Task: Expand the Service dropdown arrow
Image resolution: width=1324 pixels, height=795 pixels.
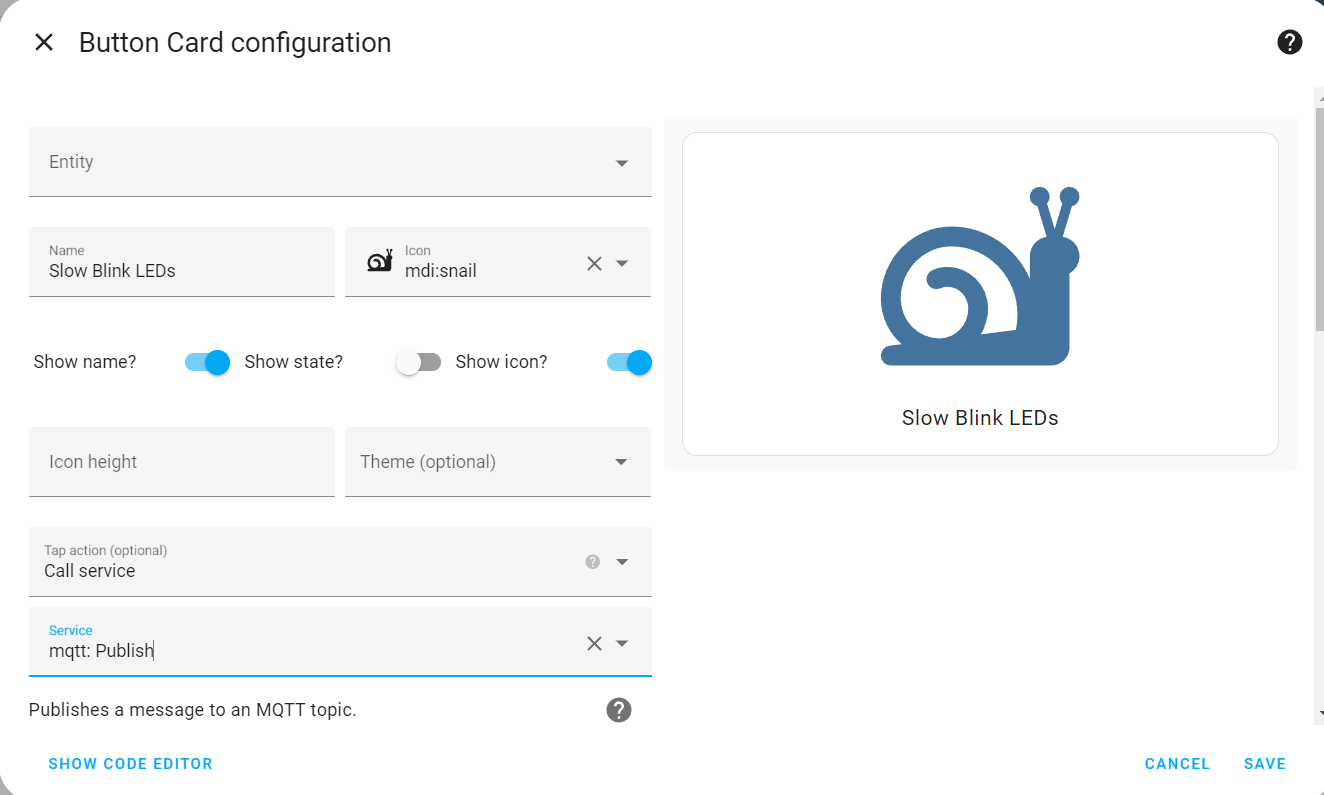Action: [622, 643]
